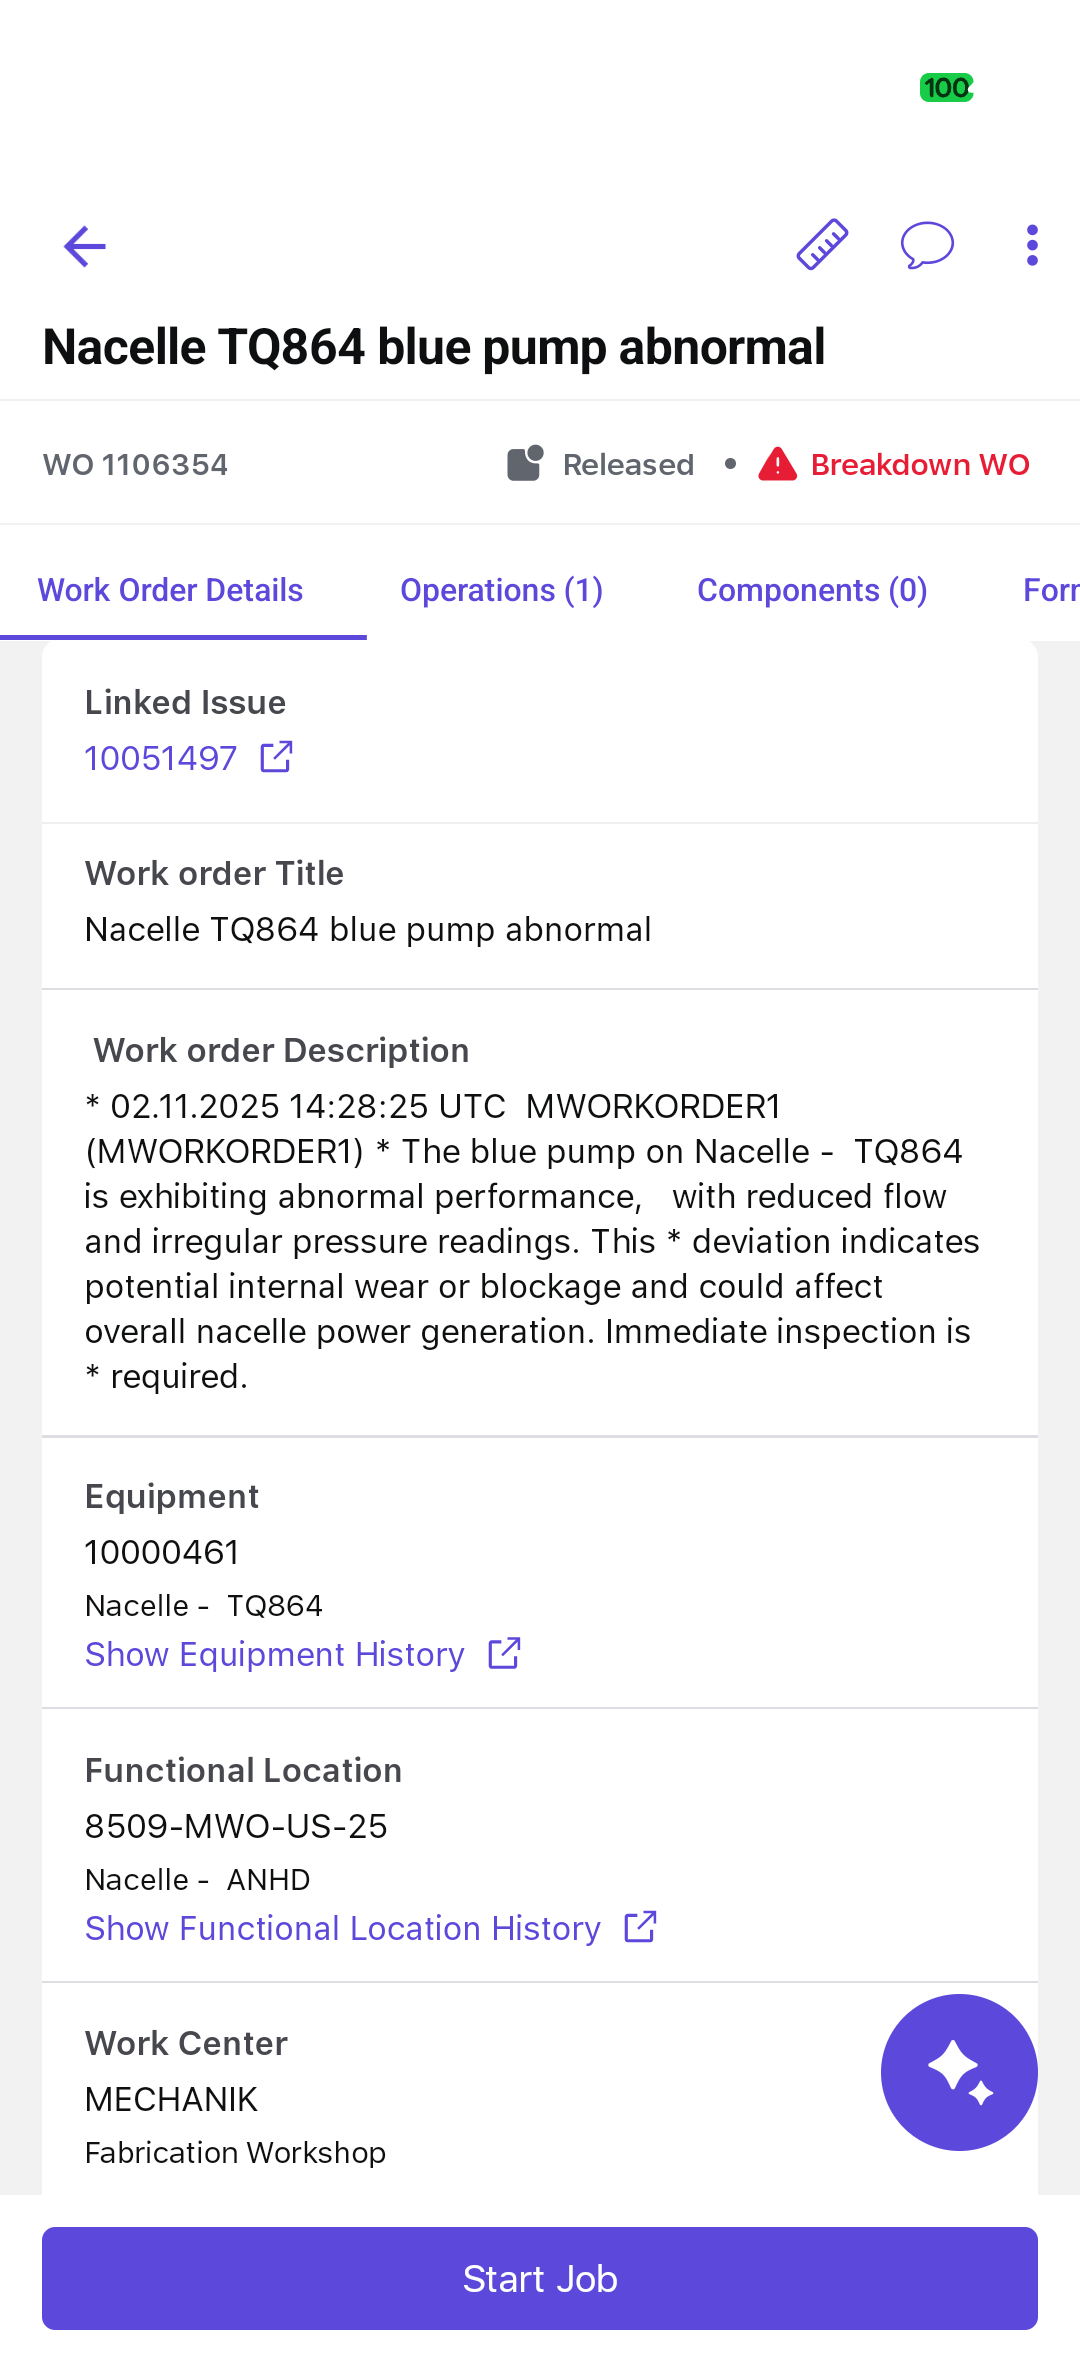This screenshot has height=2358, width=1080.
Task: Click external icon next to Functional Location History
Action: click(640, 1927)
